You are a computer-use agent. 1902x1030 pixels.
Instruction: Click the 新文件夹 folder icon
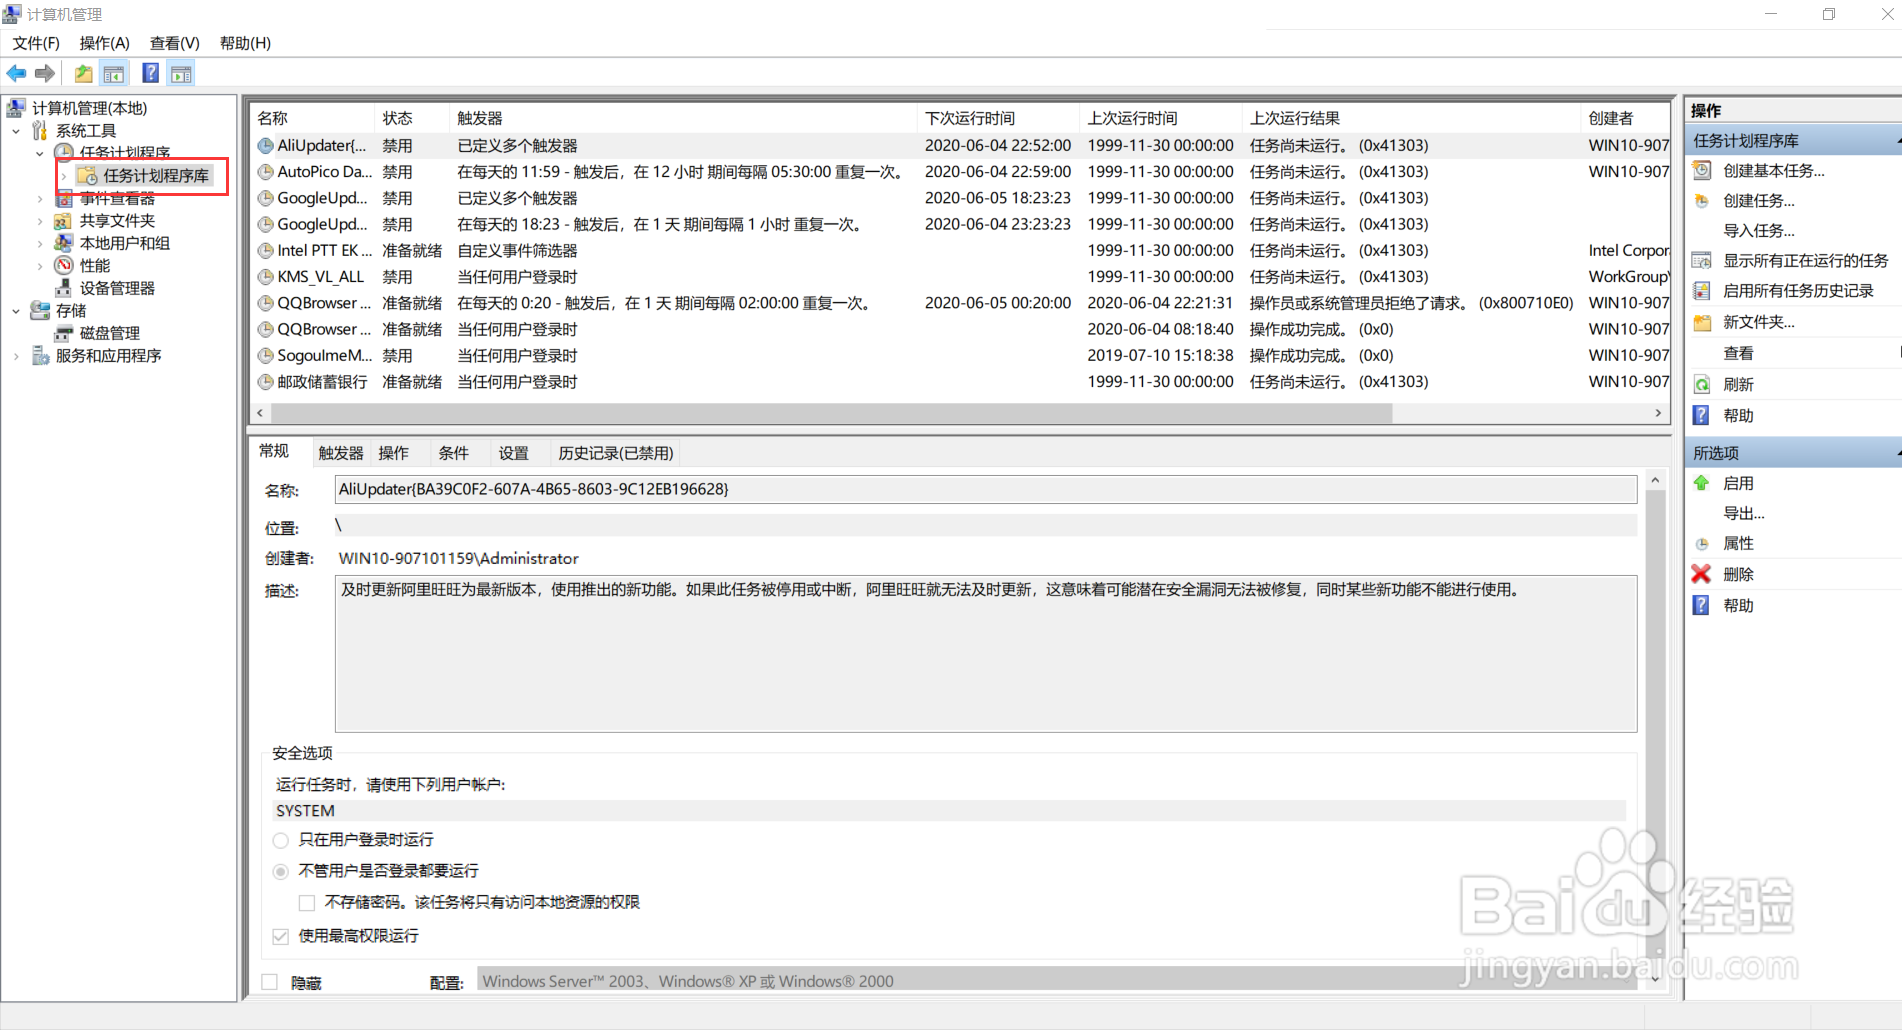[1702, 322]
